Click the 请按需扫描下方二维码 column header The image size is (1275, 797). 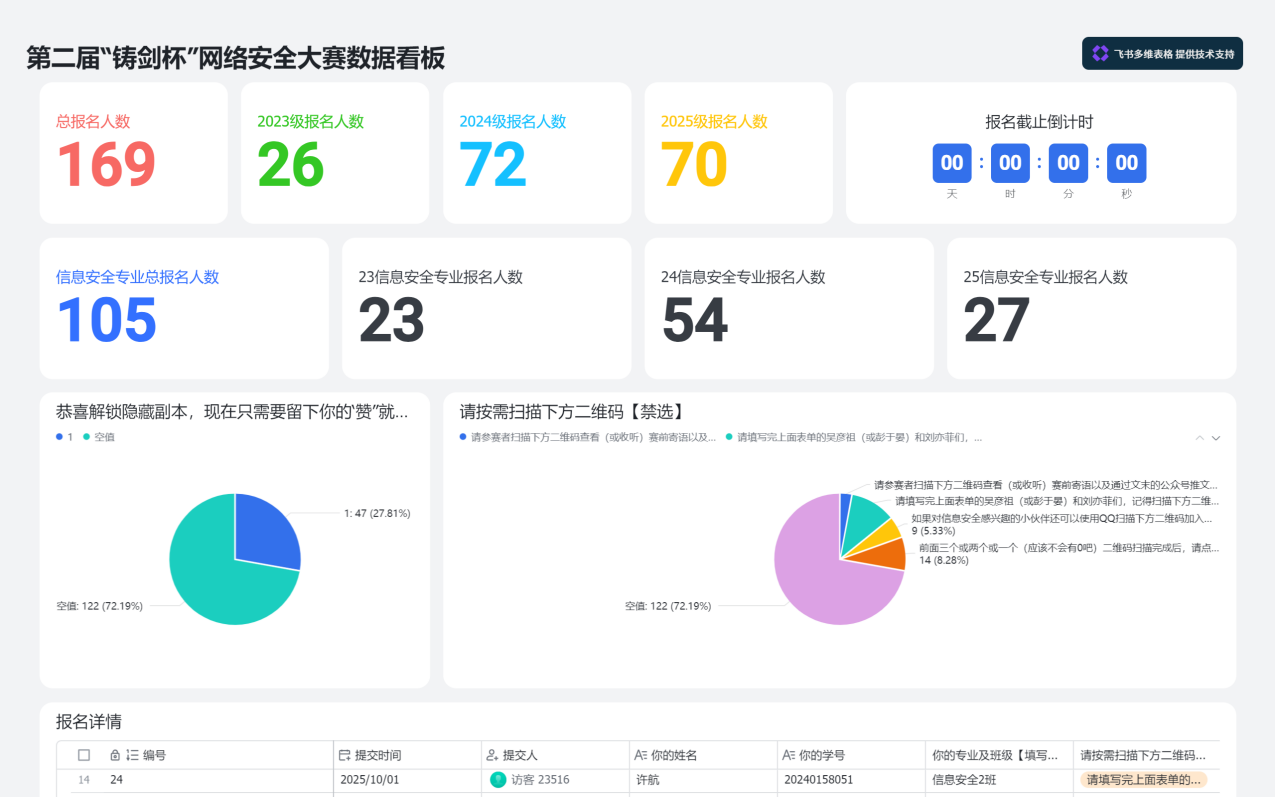(x=1143, y=756)
